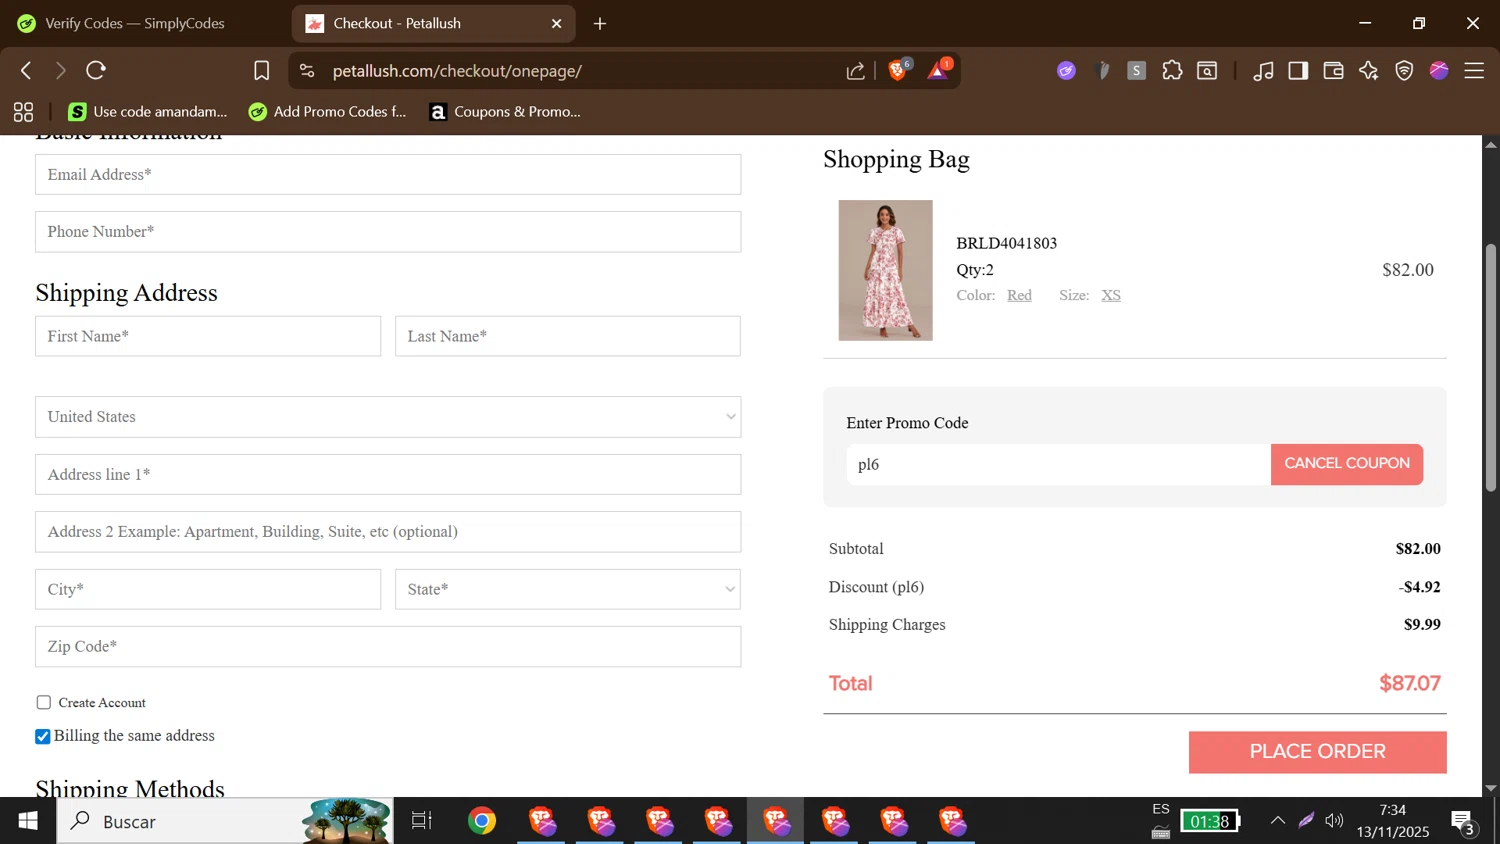Click the address bar URL petallush.com/checkout/onepage/
Screen dimensions: 1500x844
point(457,71)
